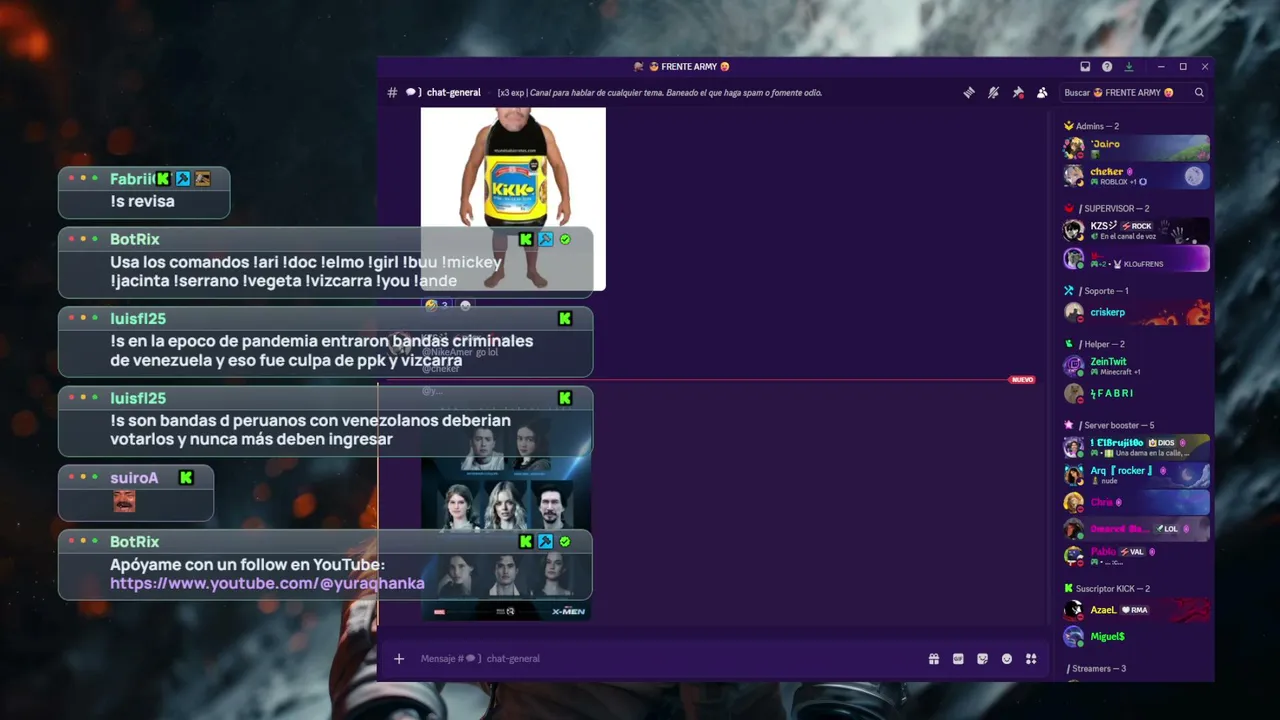The image size is (1280, 720).
Task: Click the search magnifier icon
Action: pyautogui.click(x=1199, y=92)
